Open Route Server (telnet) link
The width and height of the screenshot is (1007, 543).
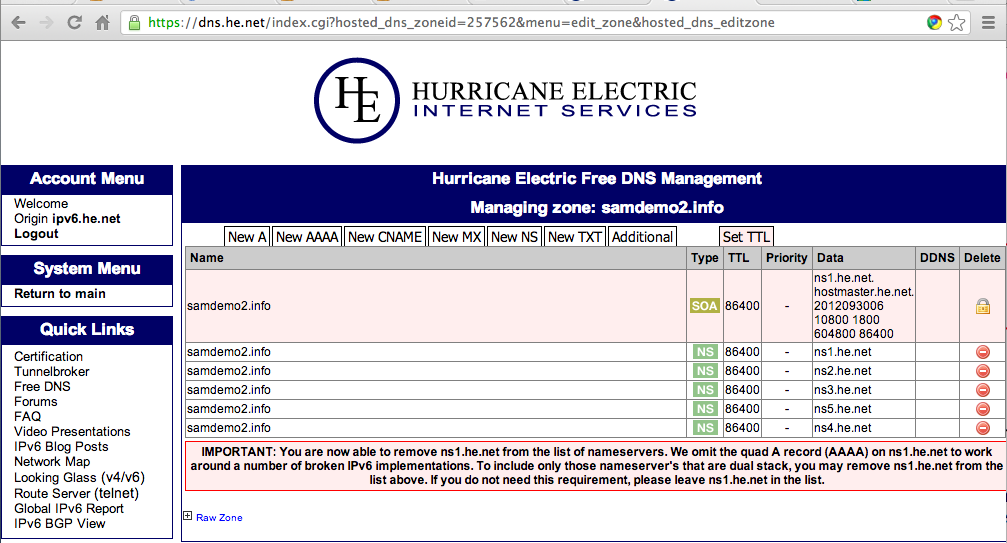[x=76, y=493]
